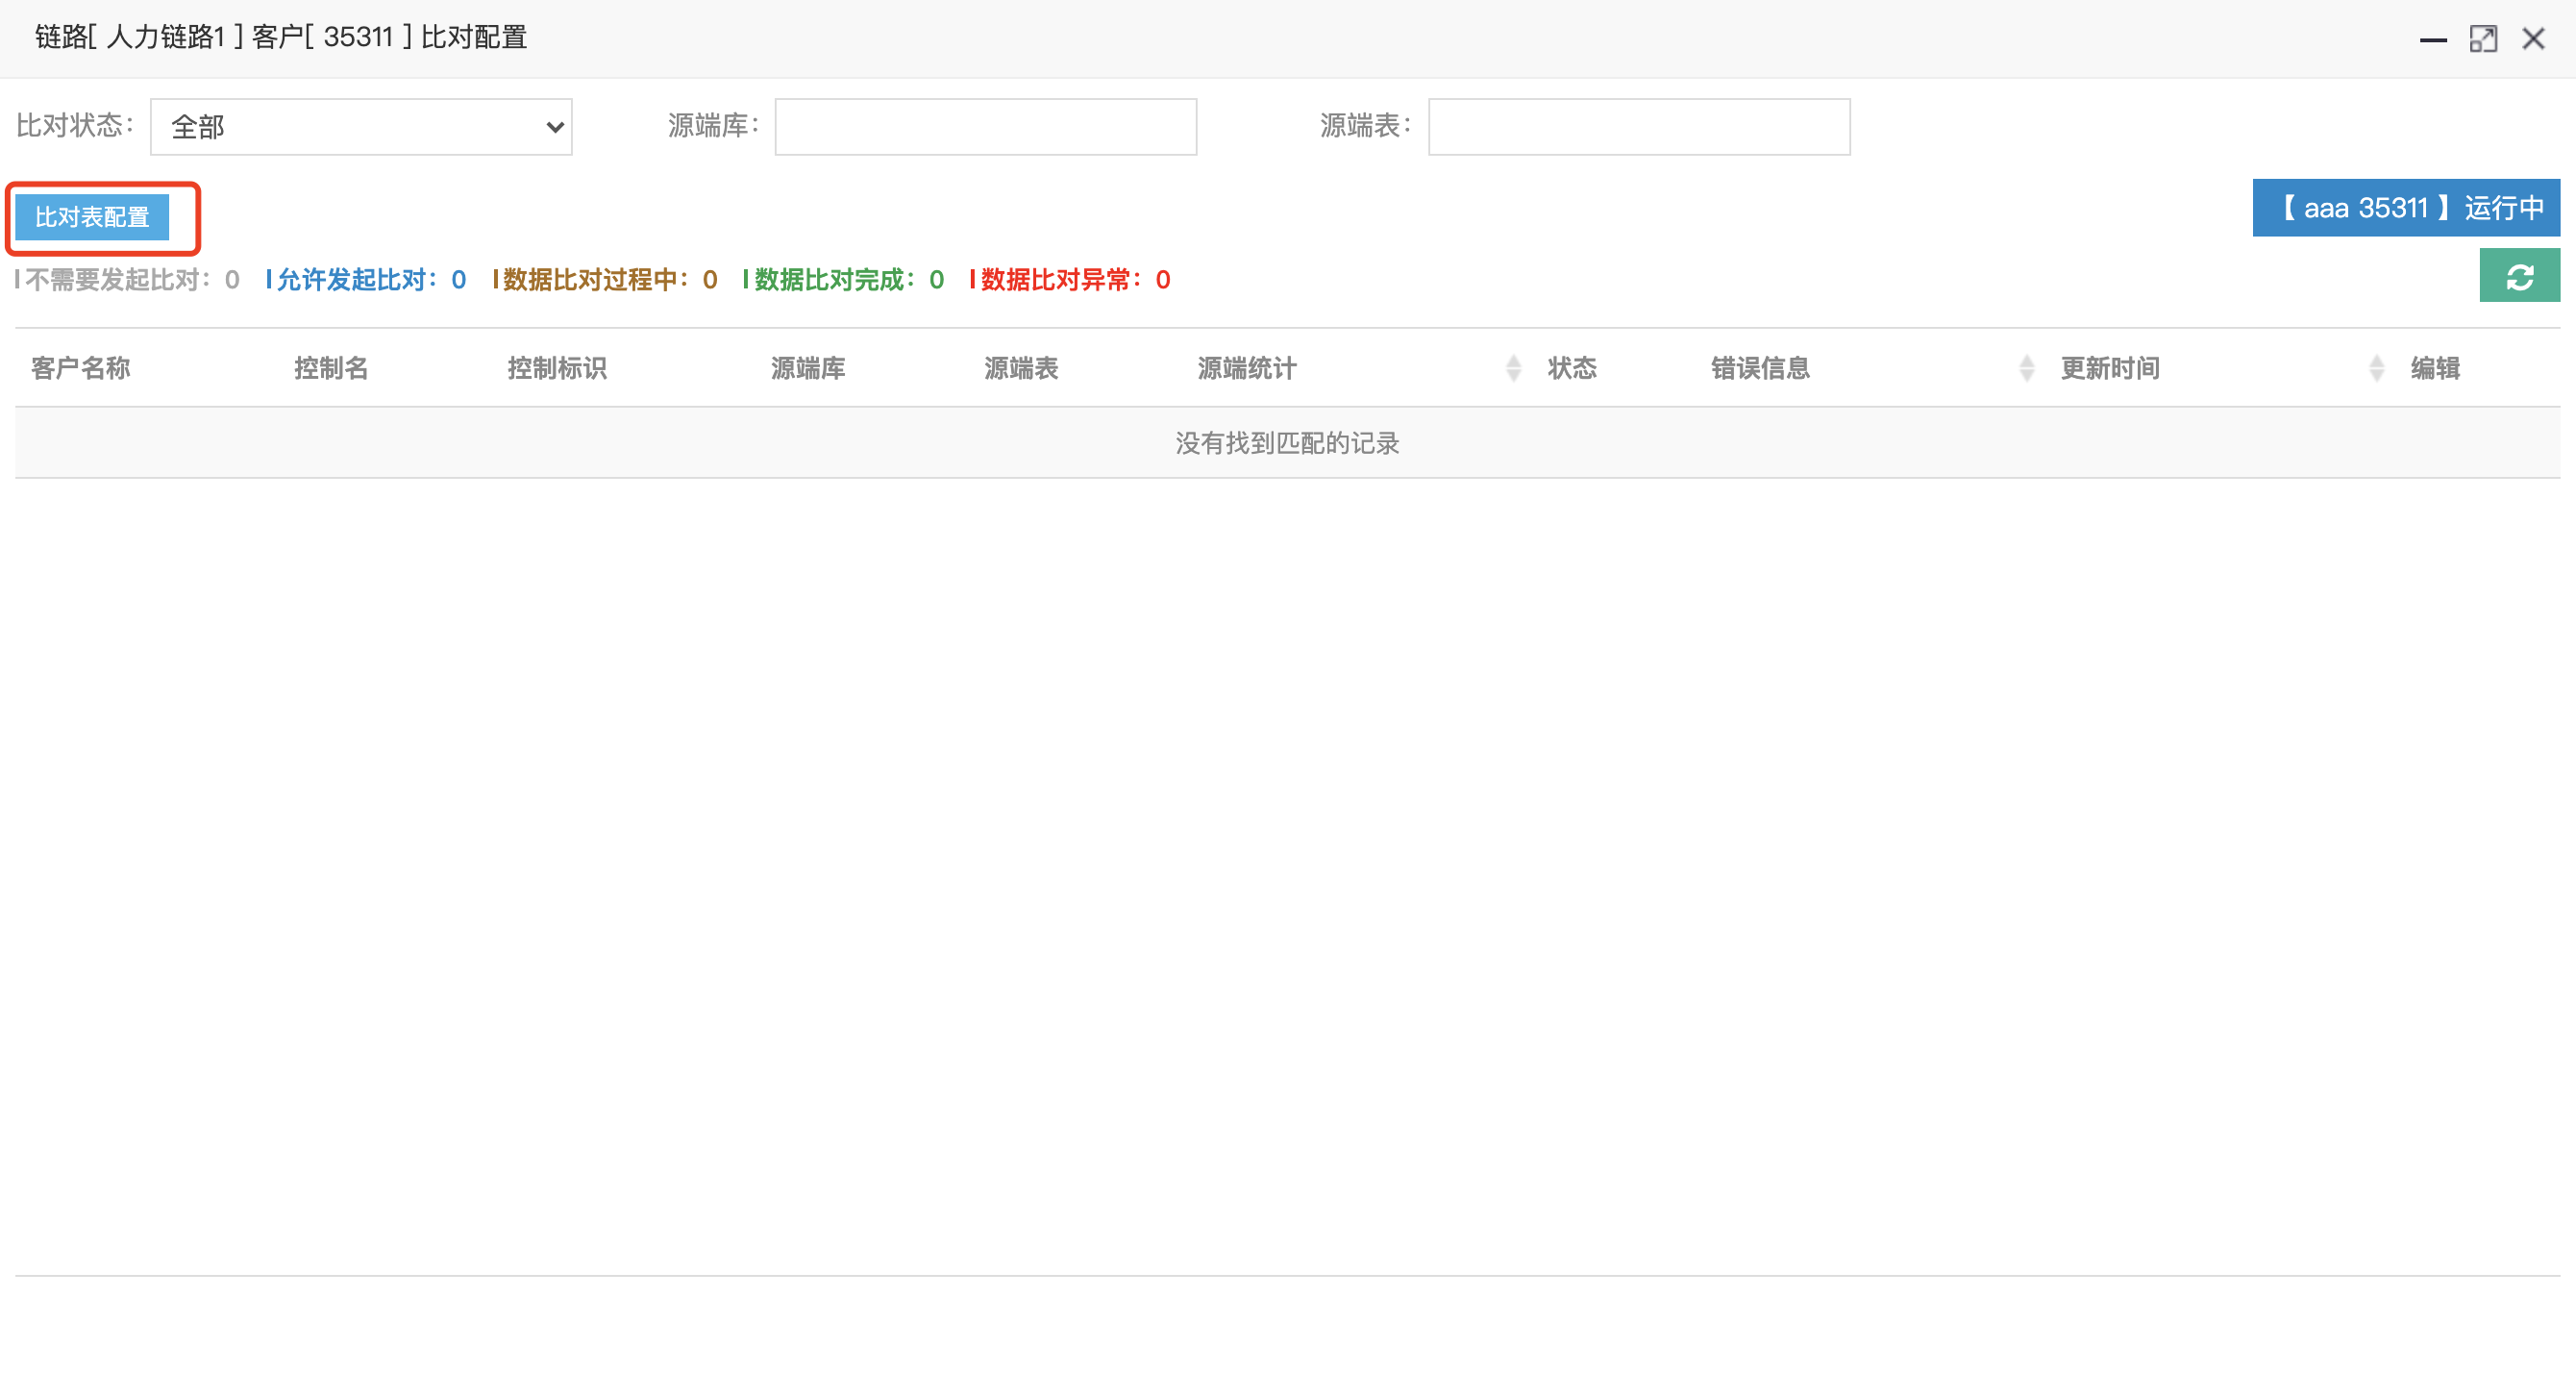Filter by 数据比对异常 status
Image resolution: width=2576 pixels, height=1373 pixels.
coord(1070,280)
